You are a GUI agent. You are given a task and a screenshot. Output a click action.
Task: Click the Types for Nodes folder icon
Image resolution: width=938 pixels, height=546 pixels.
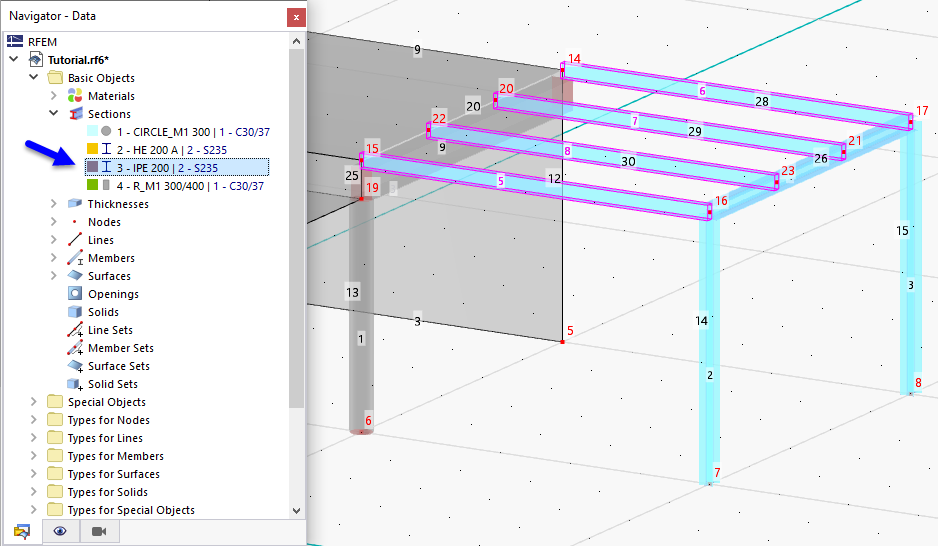(x=55, y=419)
